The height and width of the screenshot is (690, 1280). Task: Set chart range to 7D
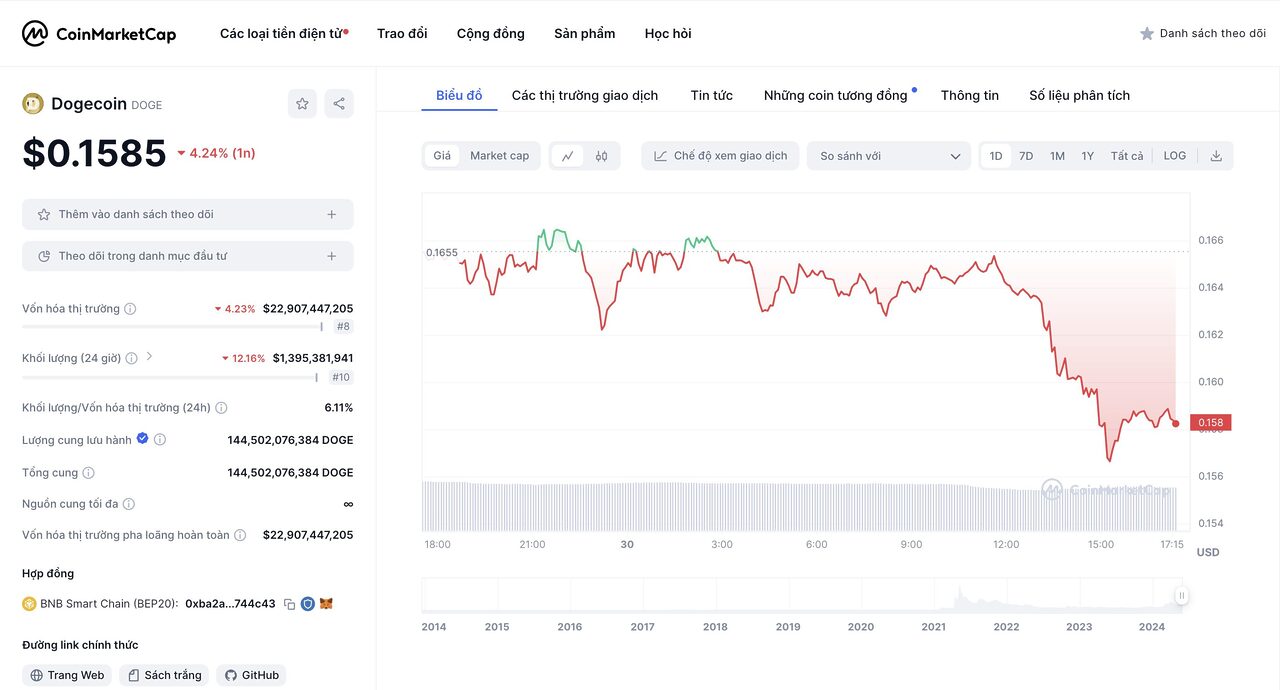pos(1026,156)
